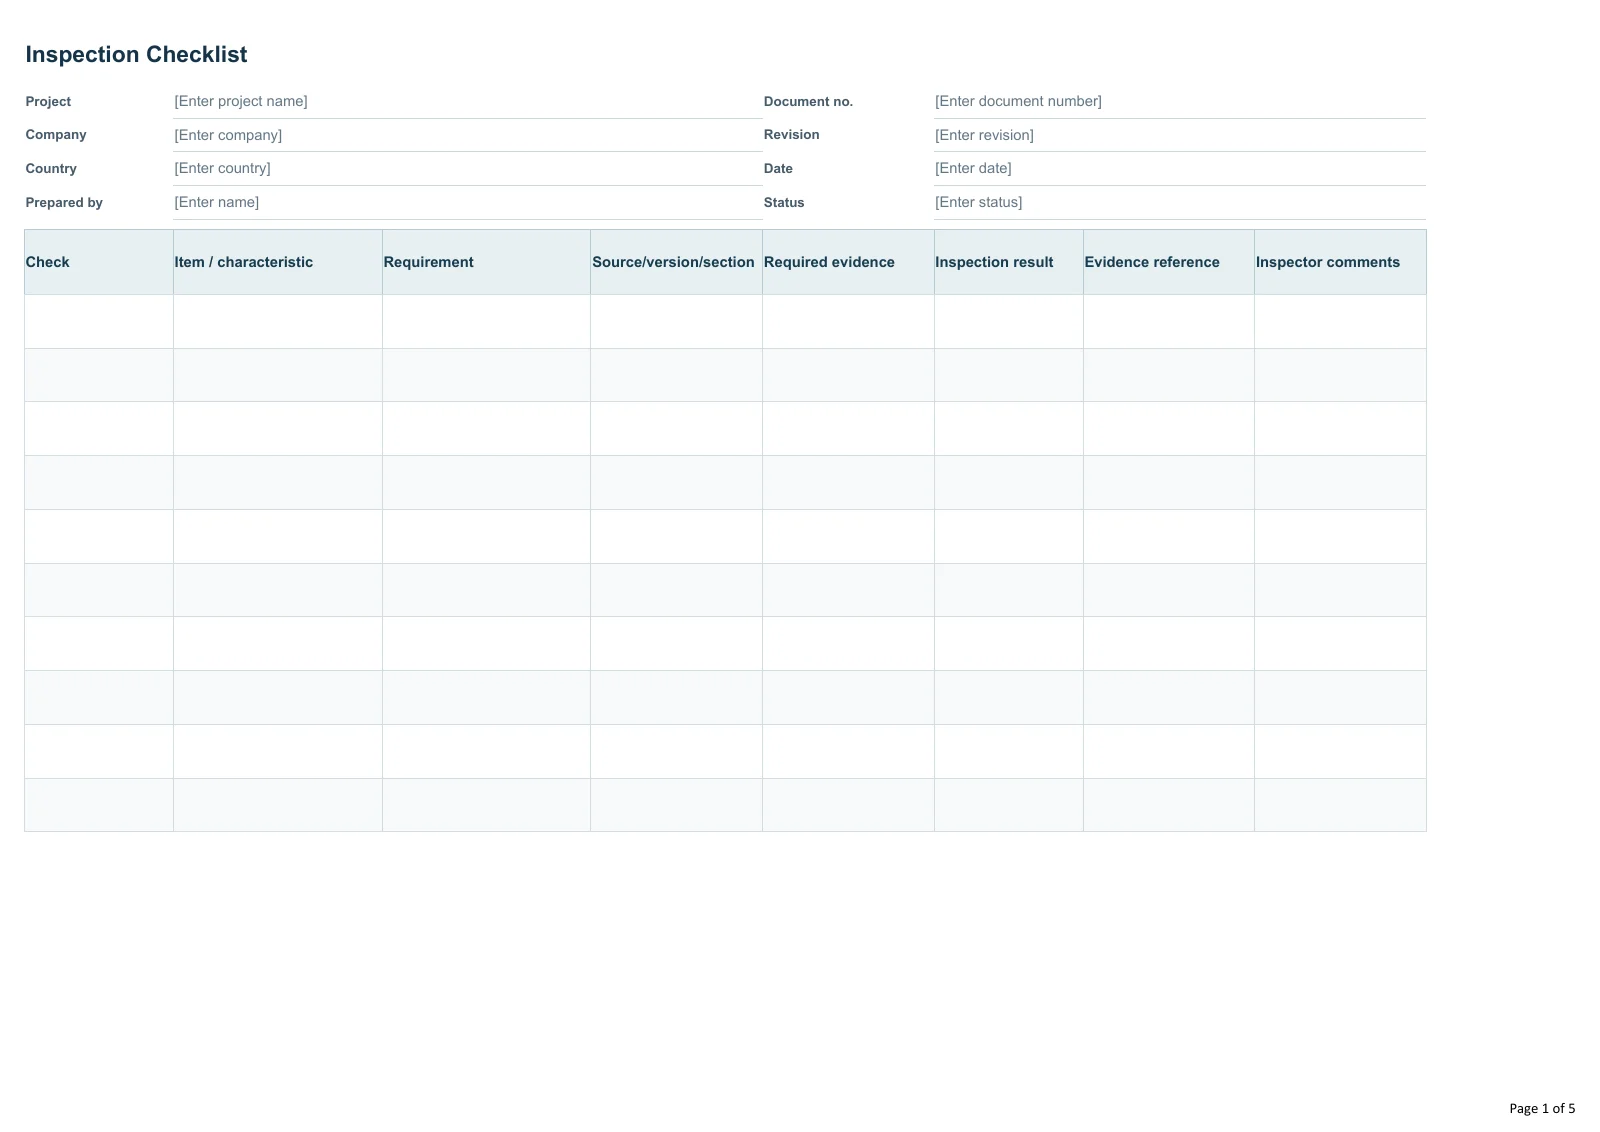Screen dimensions: 1600x1132
Task: Click the Revision label
Action: click(x=792, y=135)
